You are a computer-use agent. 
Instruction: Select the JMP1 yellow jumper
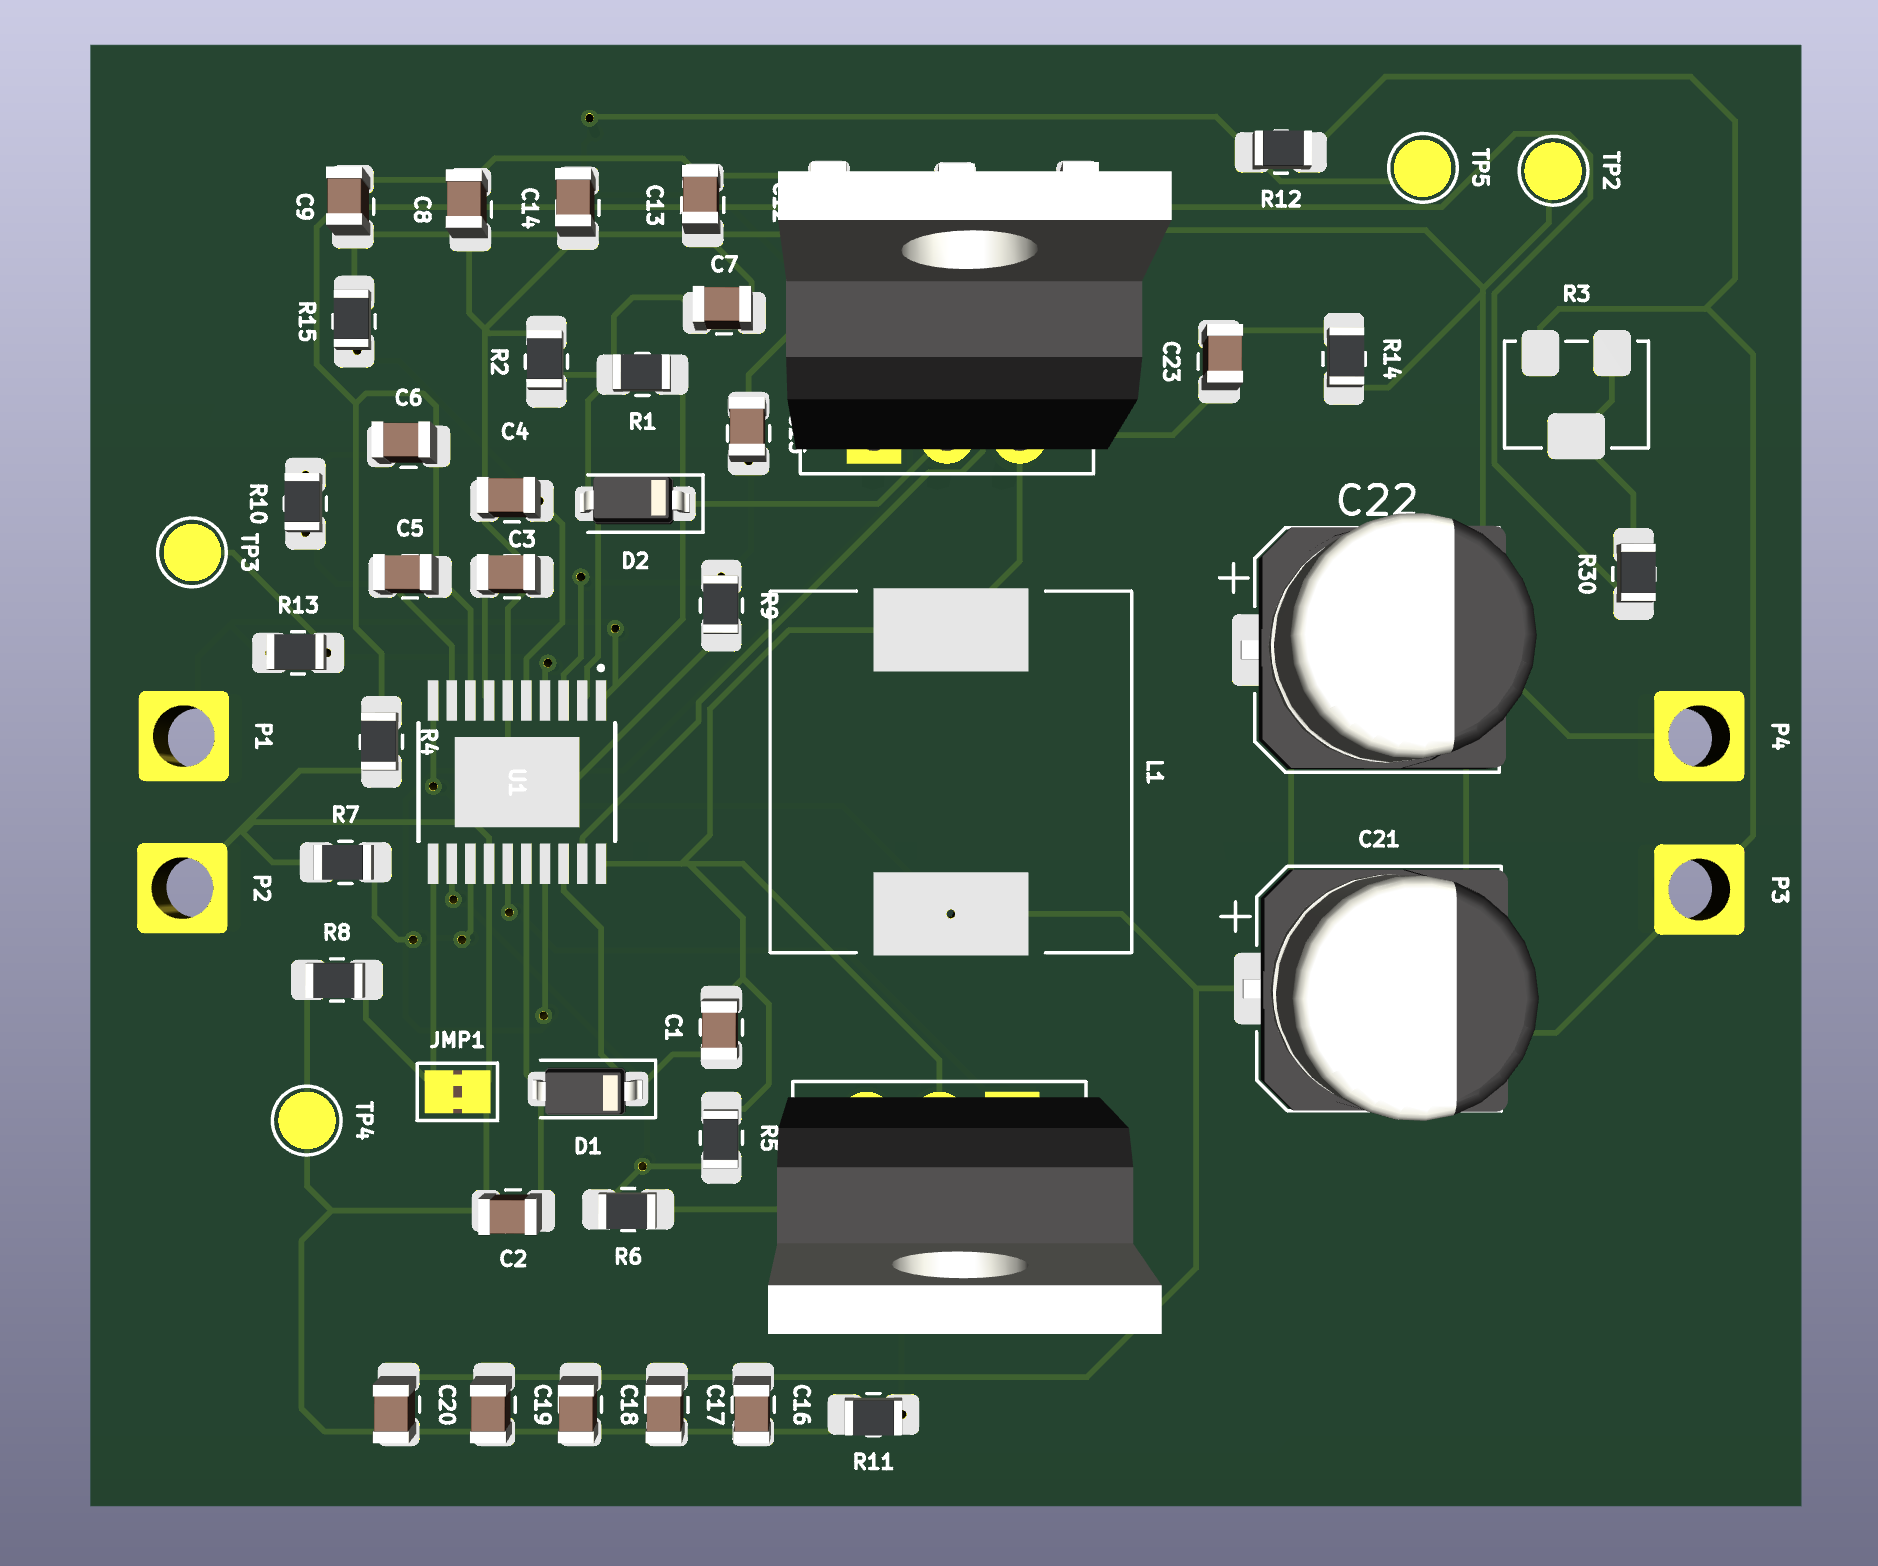[x=457, y=1092]
